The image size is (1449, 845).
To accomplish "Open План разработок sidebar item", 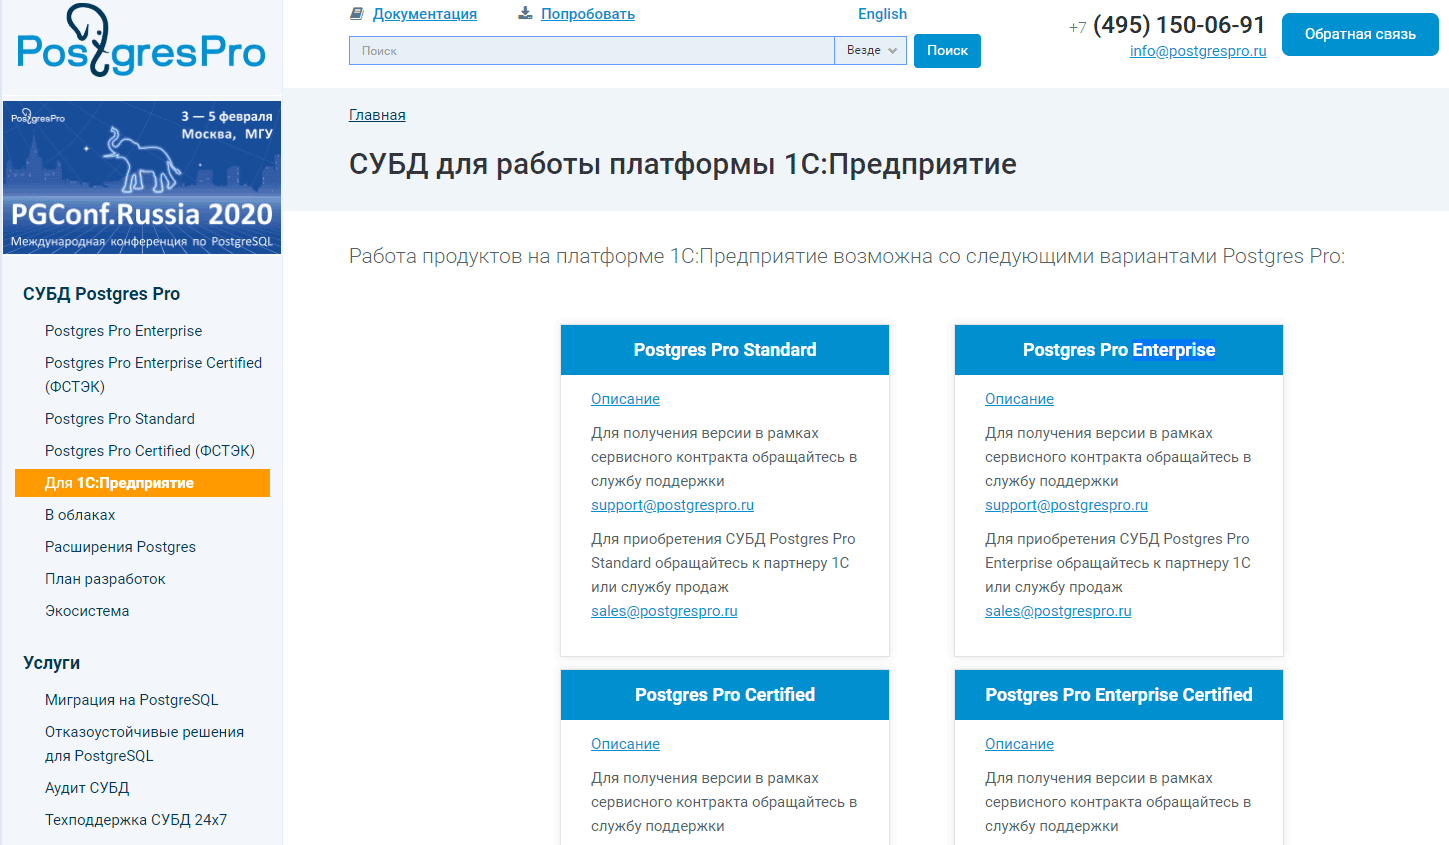I will (105, 579).
